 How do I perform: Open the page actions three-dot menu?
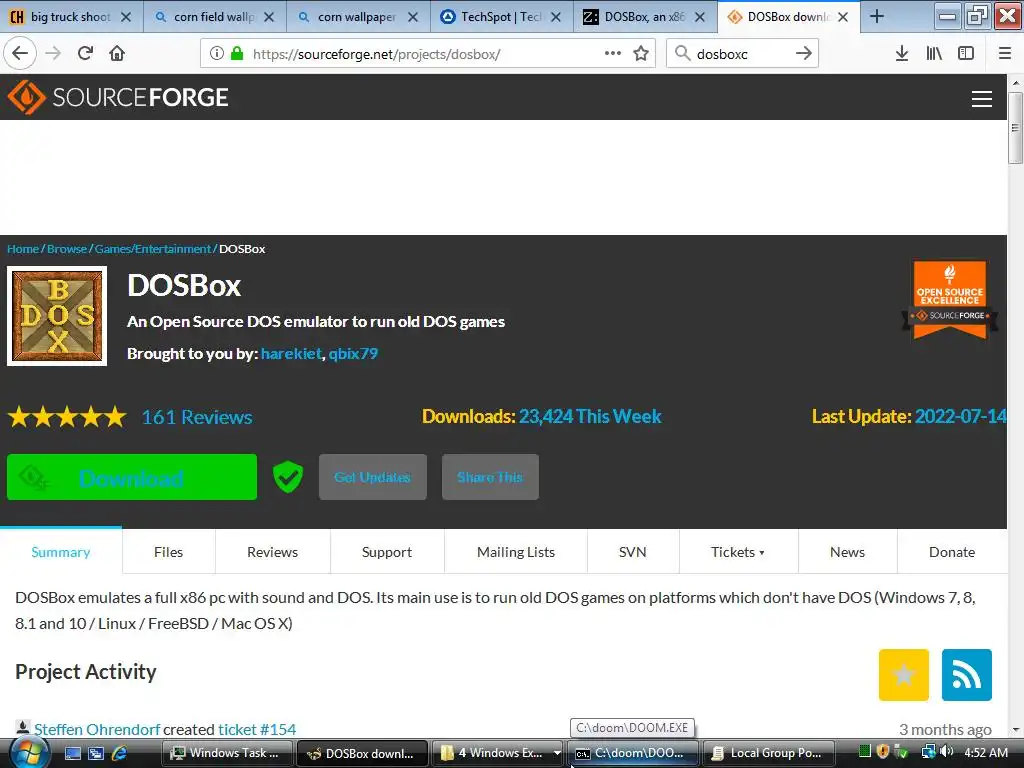point(613,54)
